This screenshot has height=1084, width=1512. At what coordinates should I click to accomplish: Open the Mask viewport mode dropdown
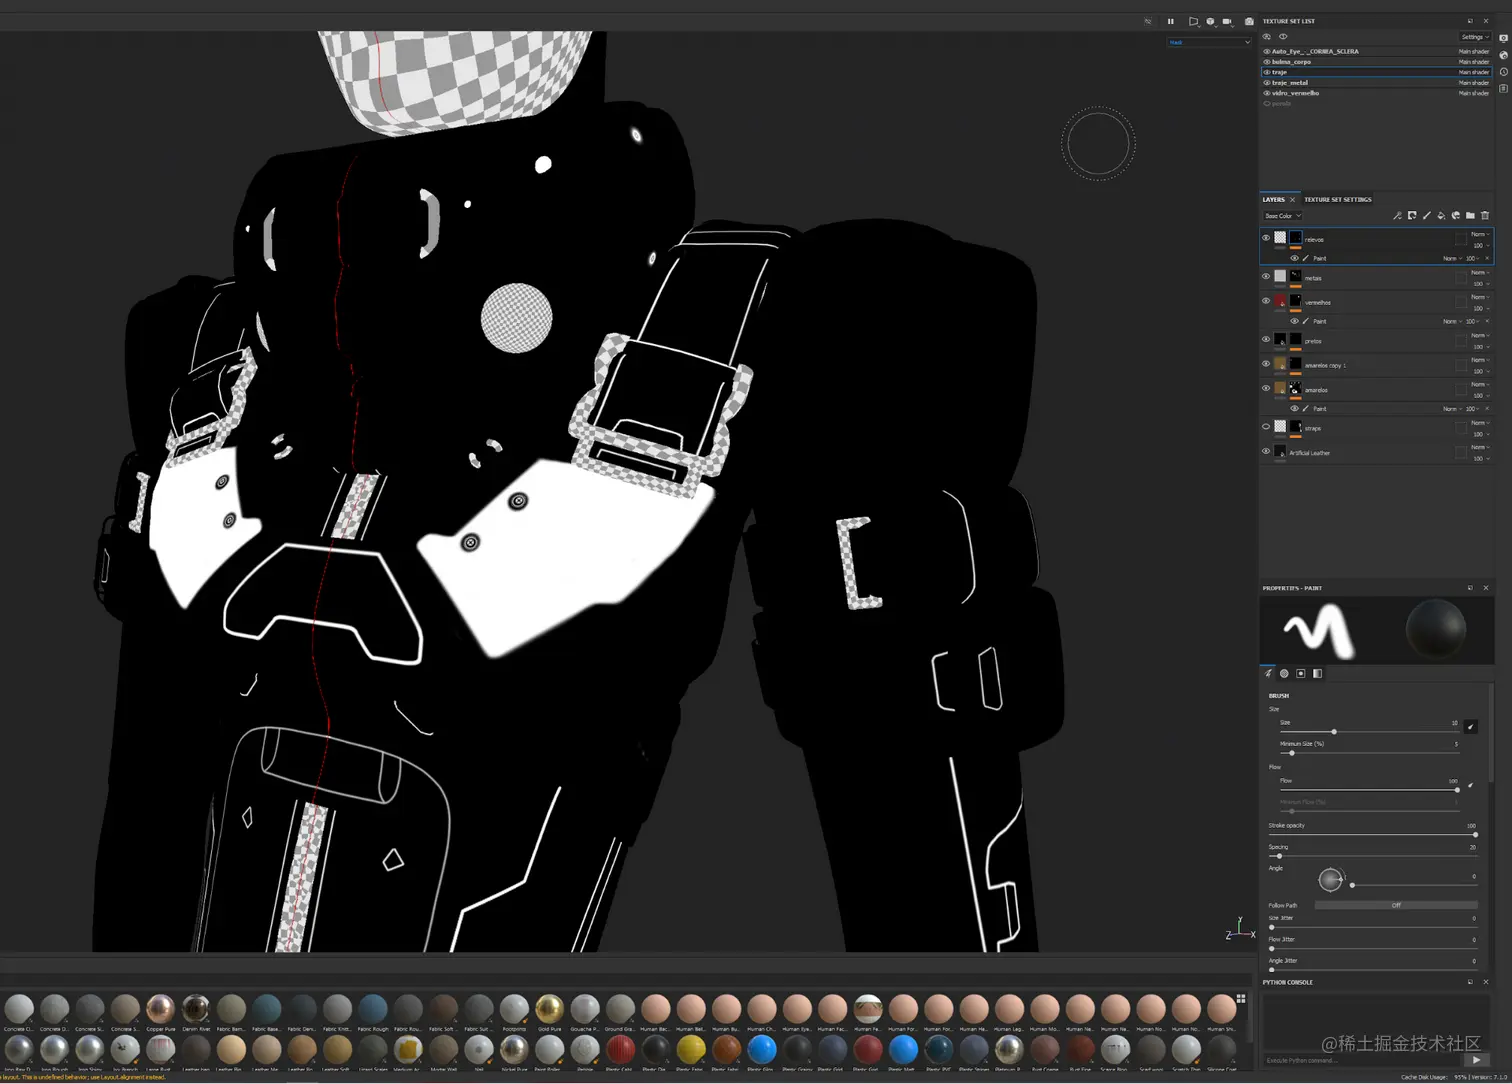tap(1209, 42)
